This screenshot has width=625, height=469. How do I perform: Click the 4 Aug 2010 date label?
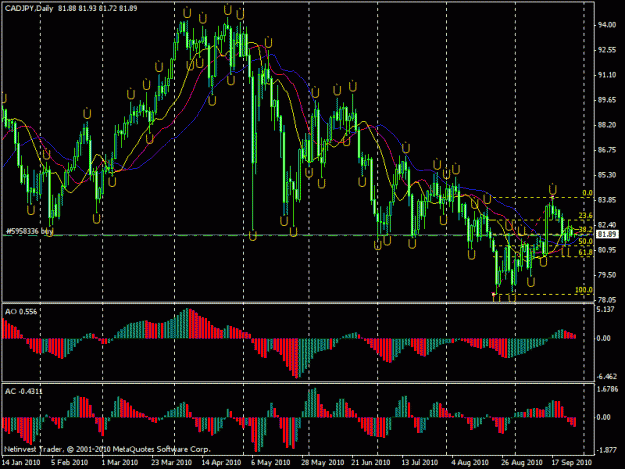pos(470,463)
